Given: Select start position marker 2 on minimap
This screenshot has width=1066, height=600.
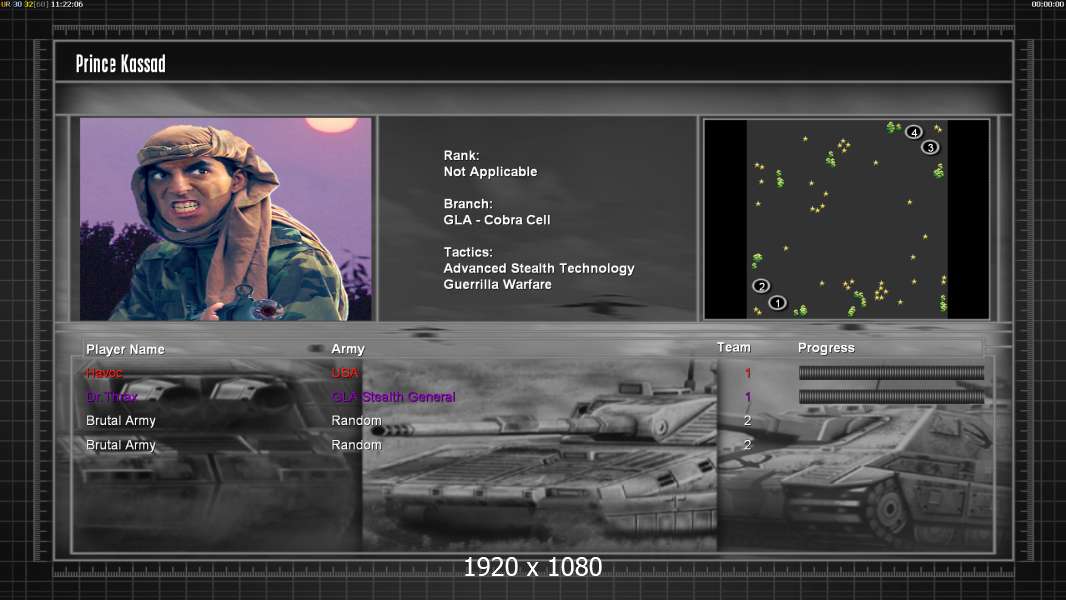Looking at the screenshot, I should 761,286.
